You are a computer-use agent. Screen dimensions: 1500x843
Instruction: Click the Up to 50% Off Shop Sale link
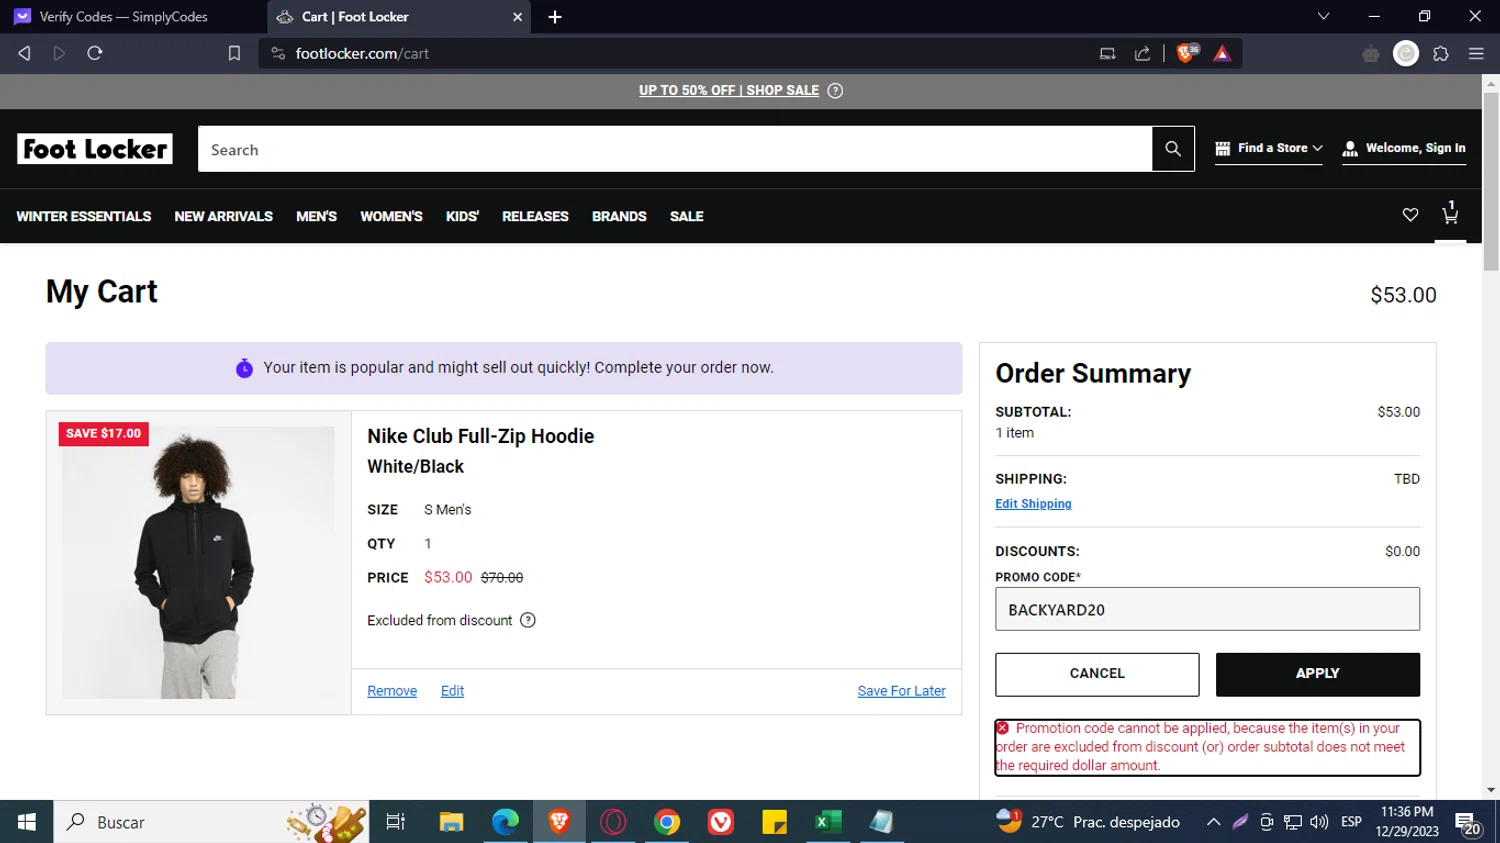729,91
